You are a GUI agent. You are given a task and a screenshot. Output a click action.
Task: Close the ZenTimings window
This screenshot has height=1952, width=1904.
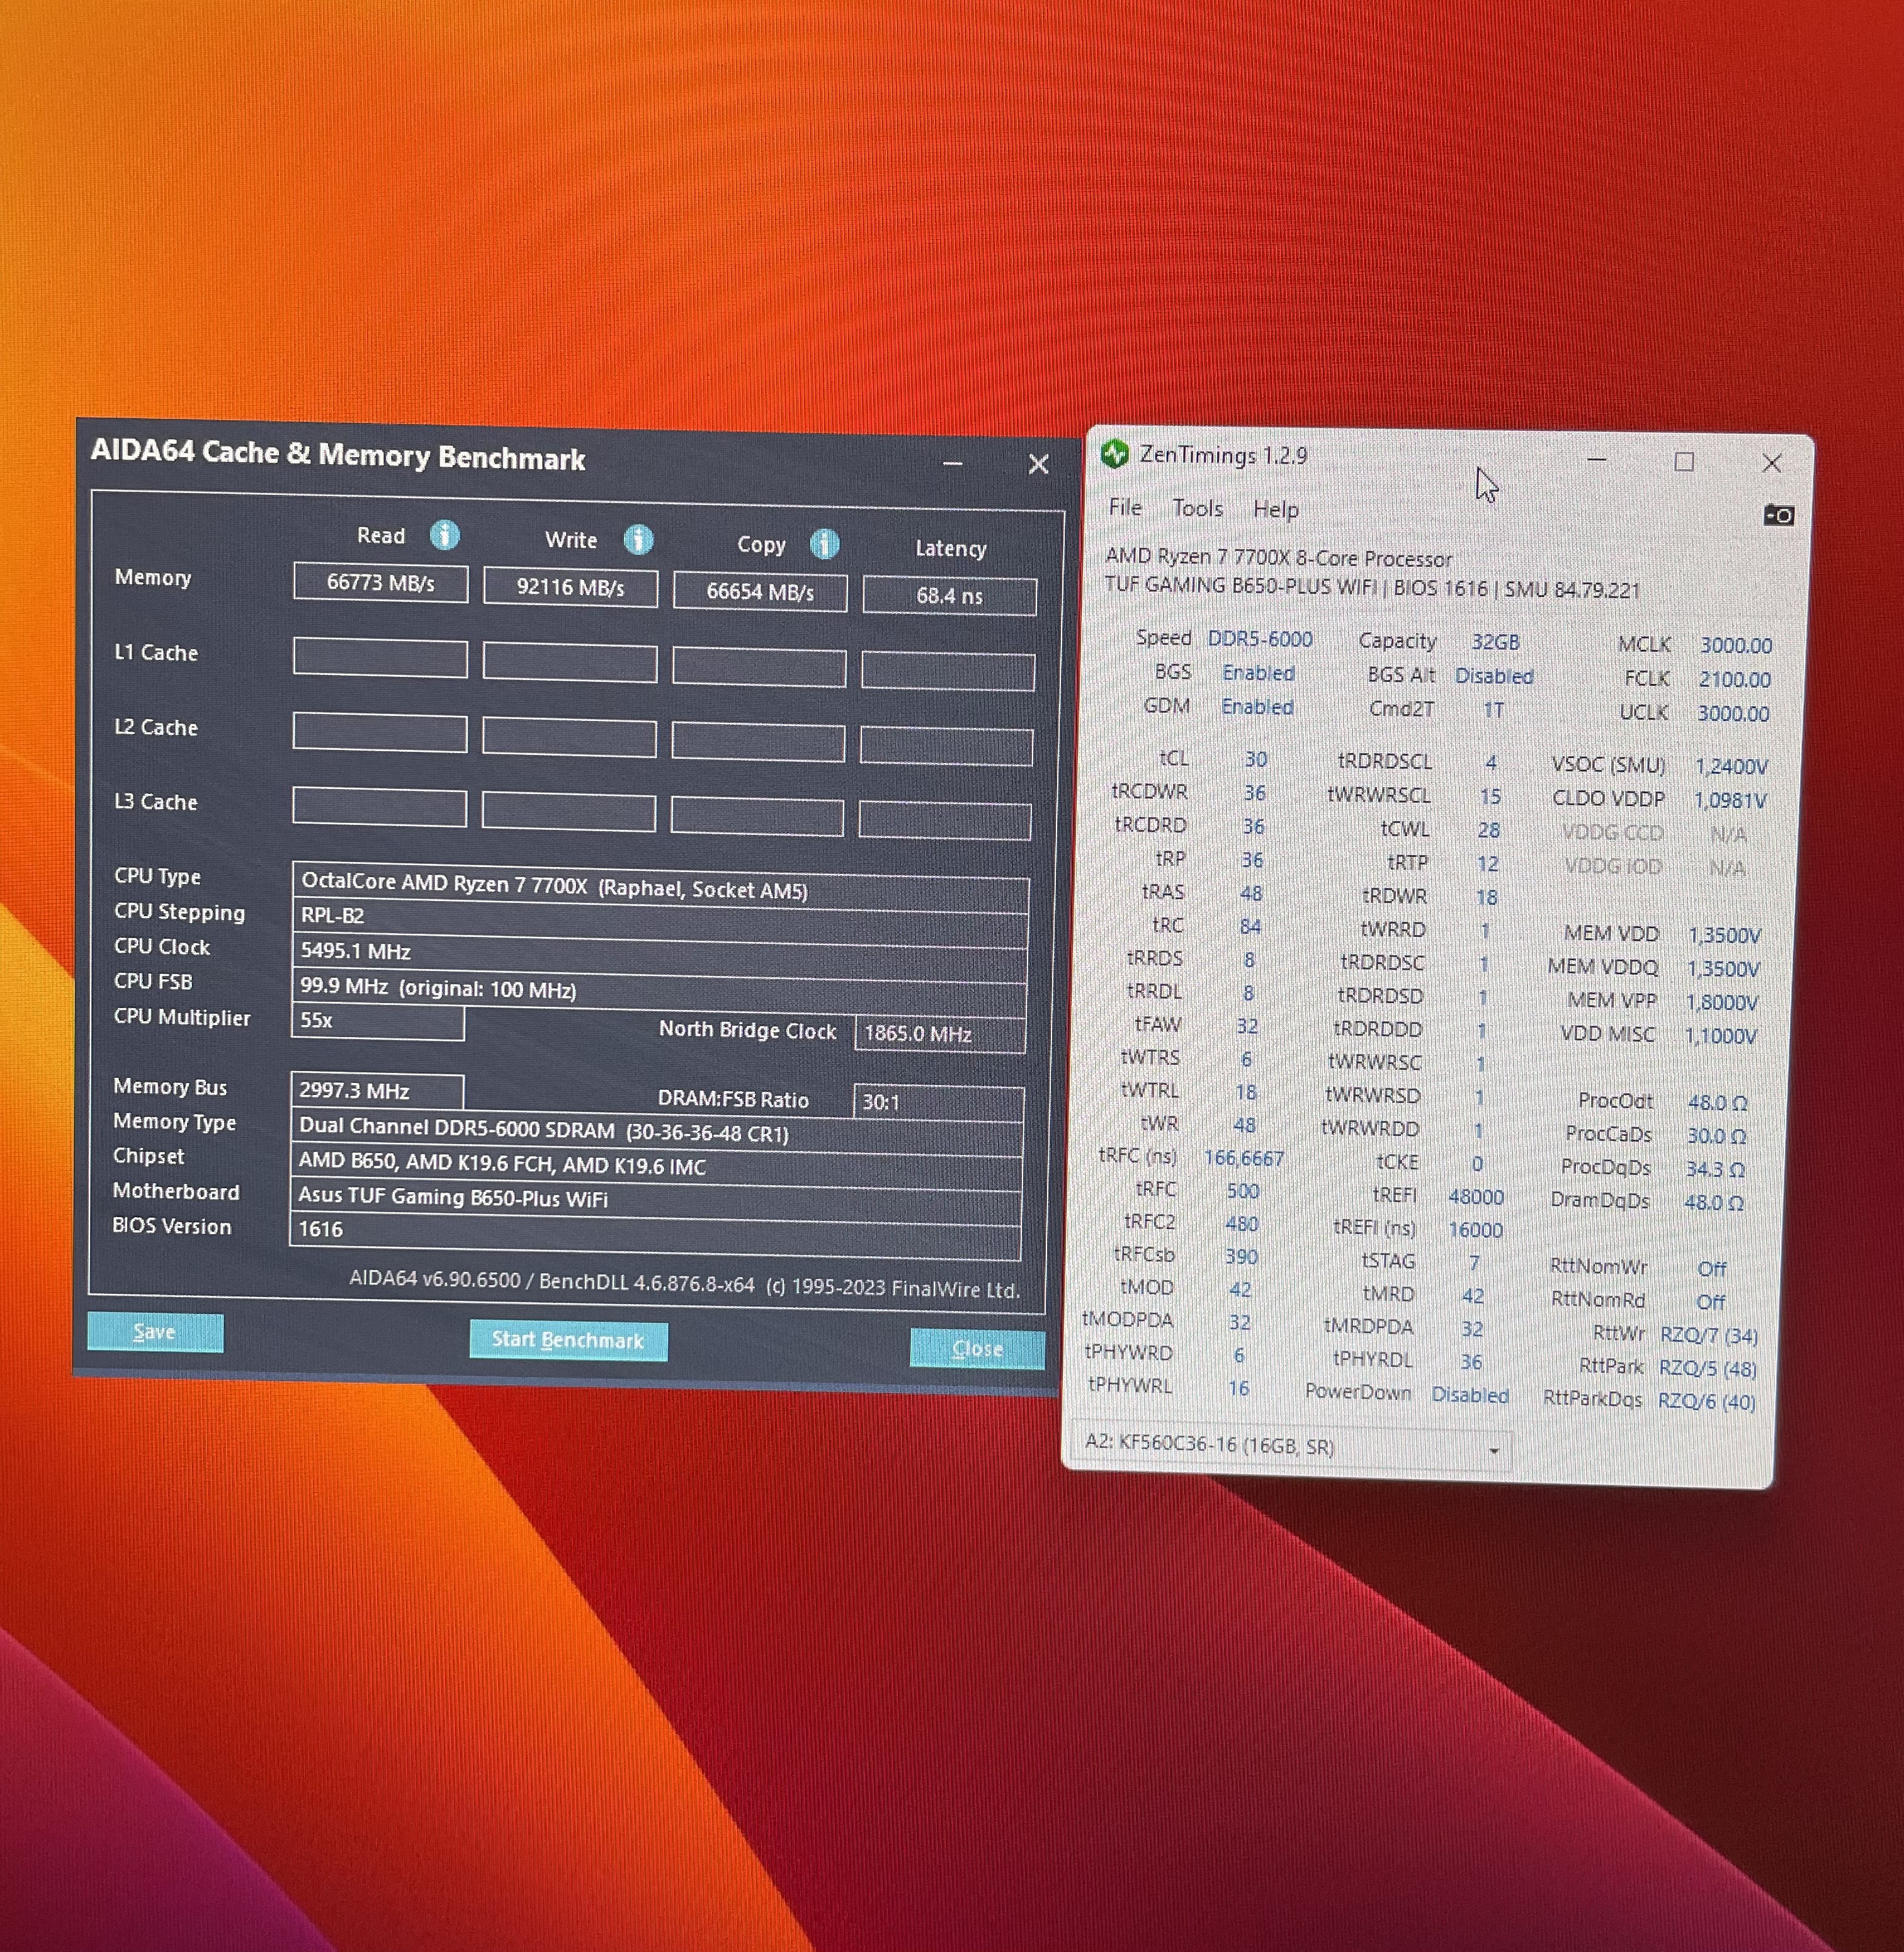1771,463
